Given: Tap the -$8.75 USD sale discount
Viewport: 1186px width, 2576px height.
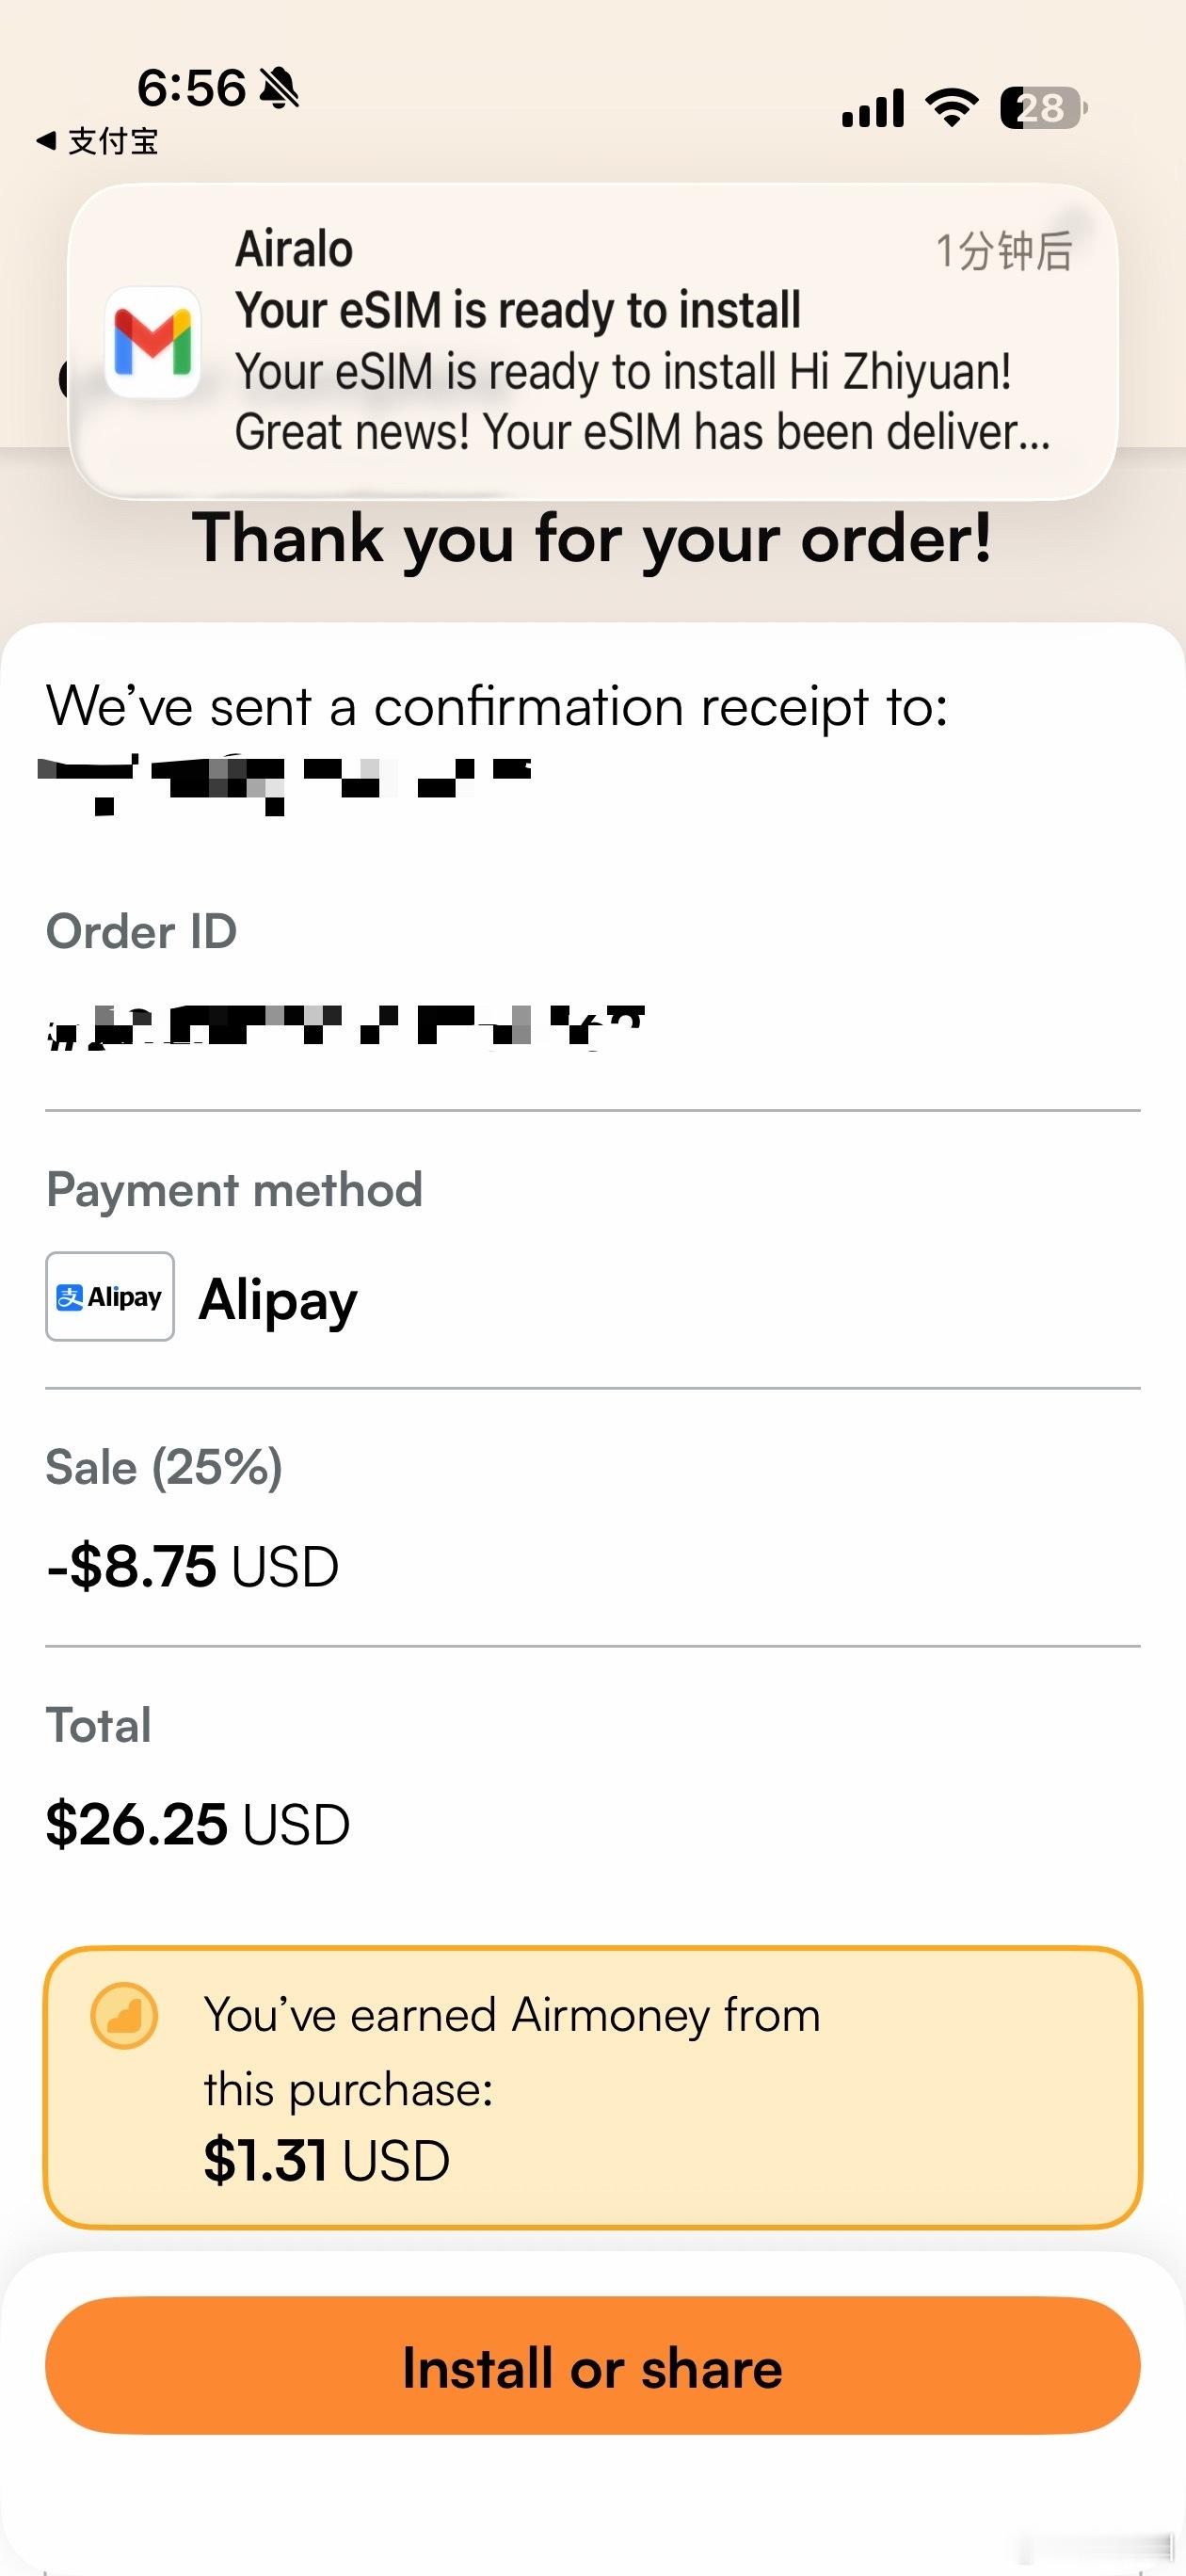Looking at the screenshot, I should click(x=192, y=1566).
